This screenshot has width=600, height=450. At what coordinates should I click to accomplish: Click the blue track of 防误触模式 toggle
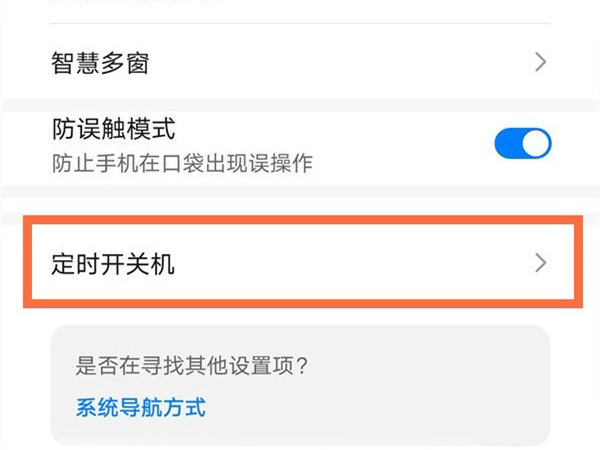pos(509,145)
